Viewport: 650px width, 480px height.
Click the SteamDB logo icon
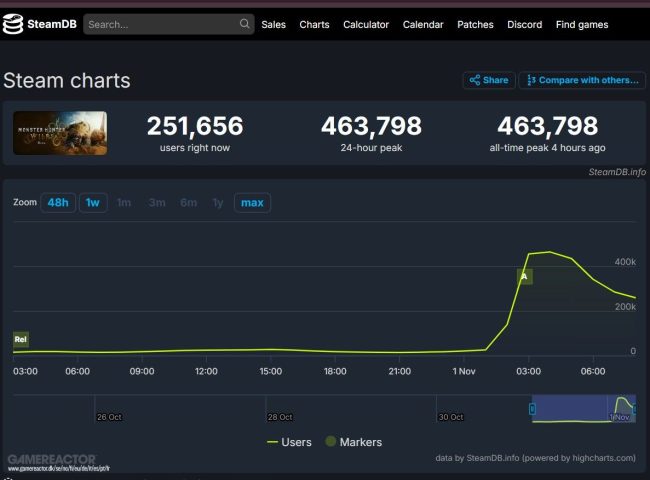coord(13,24)
